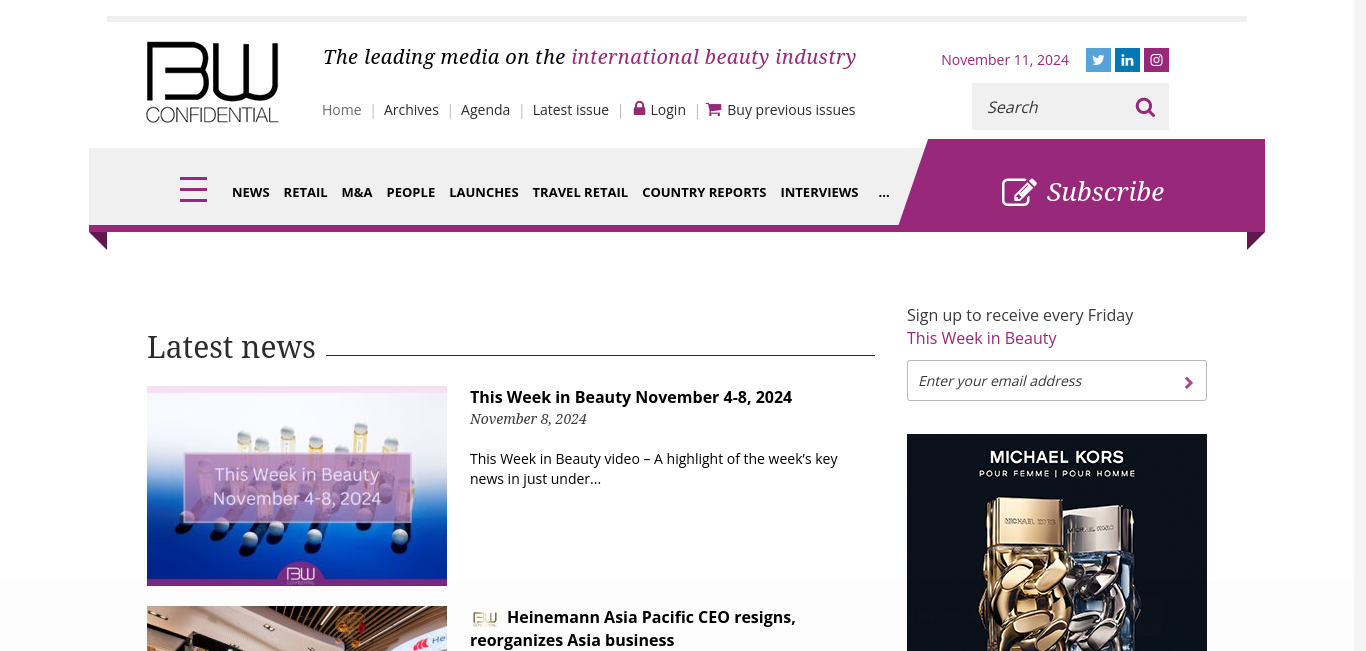Open the INTERVIEWS menu item
Image resolution: width=1366 pixels, height=651 pixels.
tap(819, 192)
